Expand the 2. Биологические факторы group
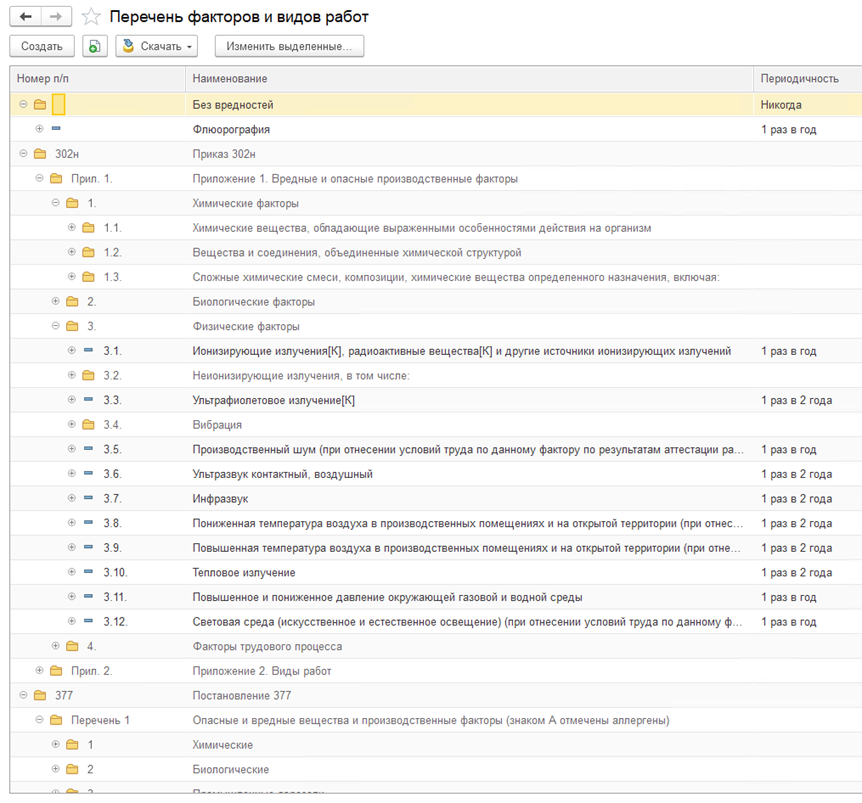Viewport: 862px width, 803px height. point(56,301)
